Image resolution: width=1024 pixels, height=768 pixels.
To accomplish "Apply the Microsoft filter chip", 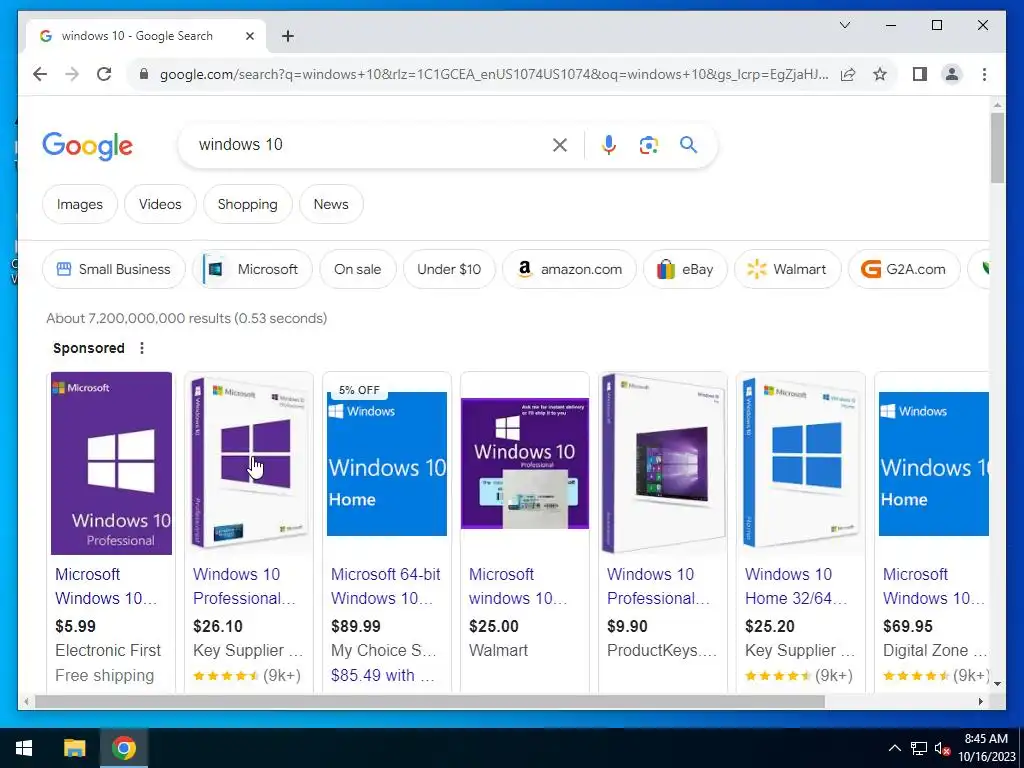I will coord(252,269).
